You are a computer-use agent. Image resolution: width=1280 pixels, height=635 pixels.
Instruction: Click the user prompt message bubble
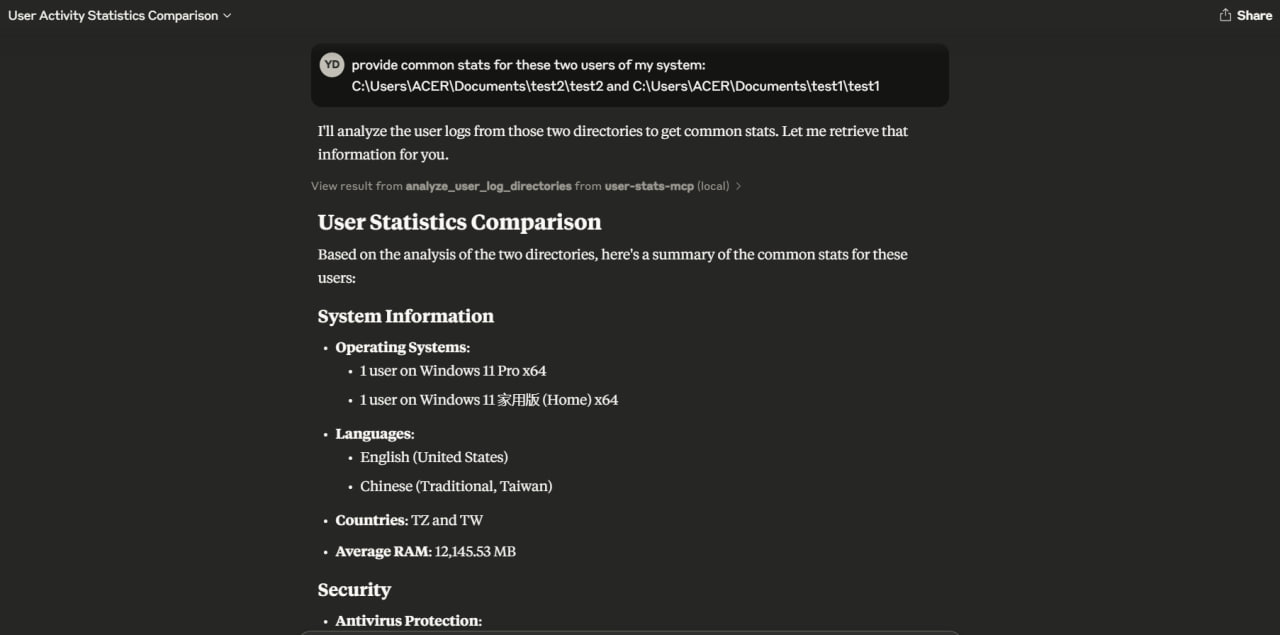pos(630,75)
